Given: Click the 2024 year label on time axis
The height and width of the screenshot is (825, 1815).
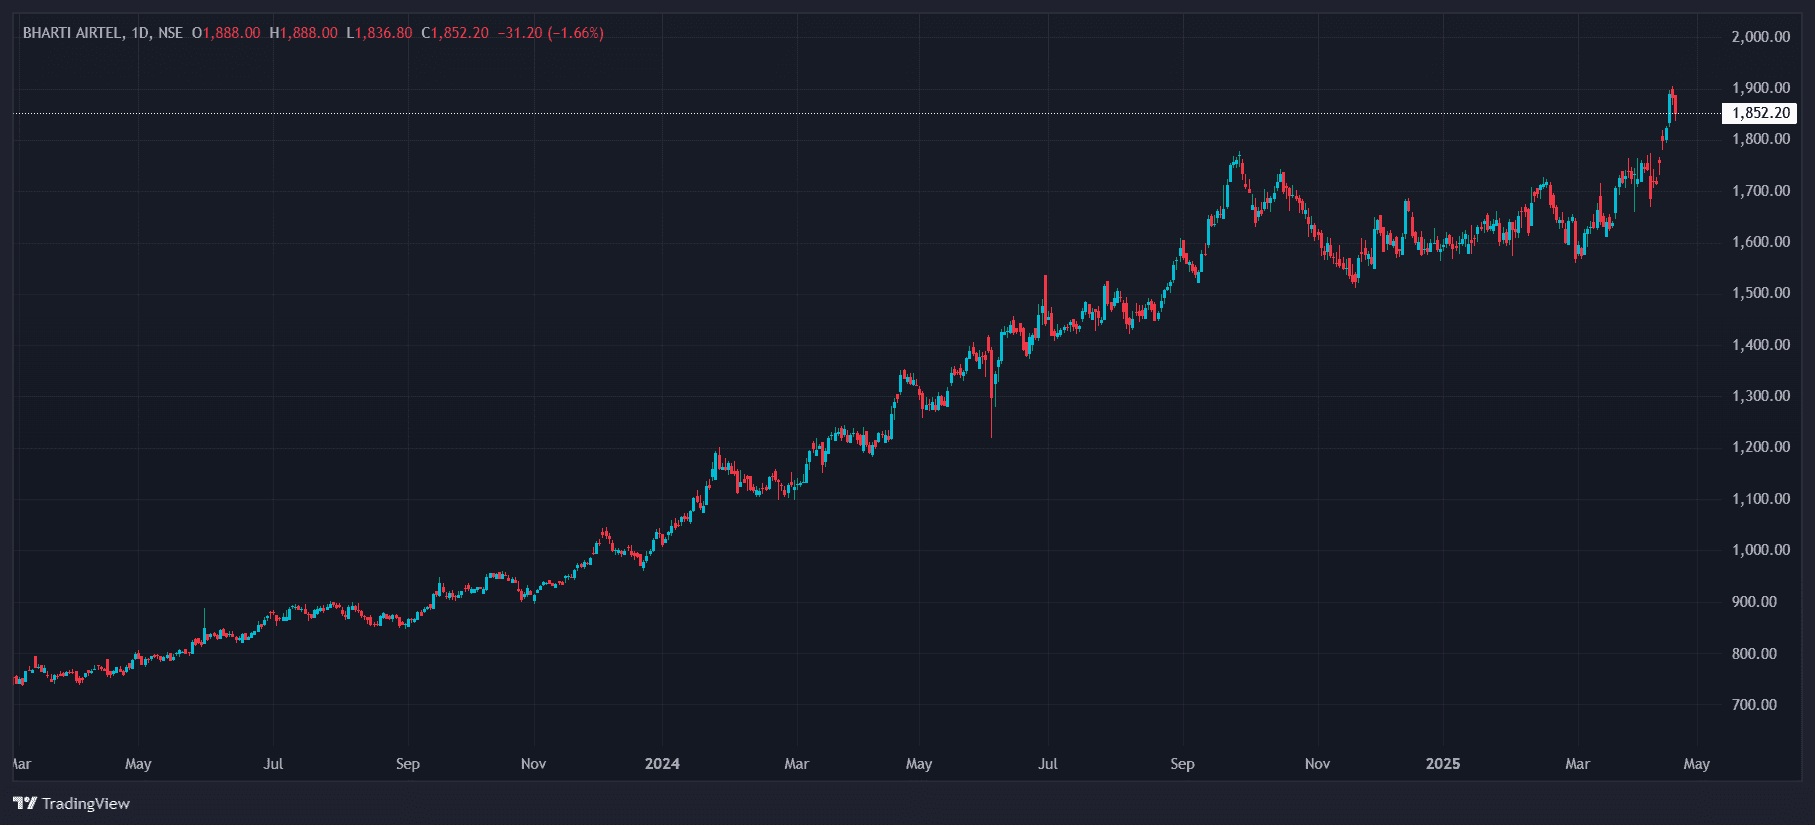Looking at the screenshot, I should pos(662,764).
